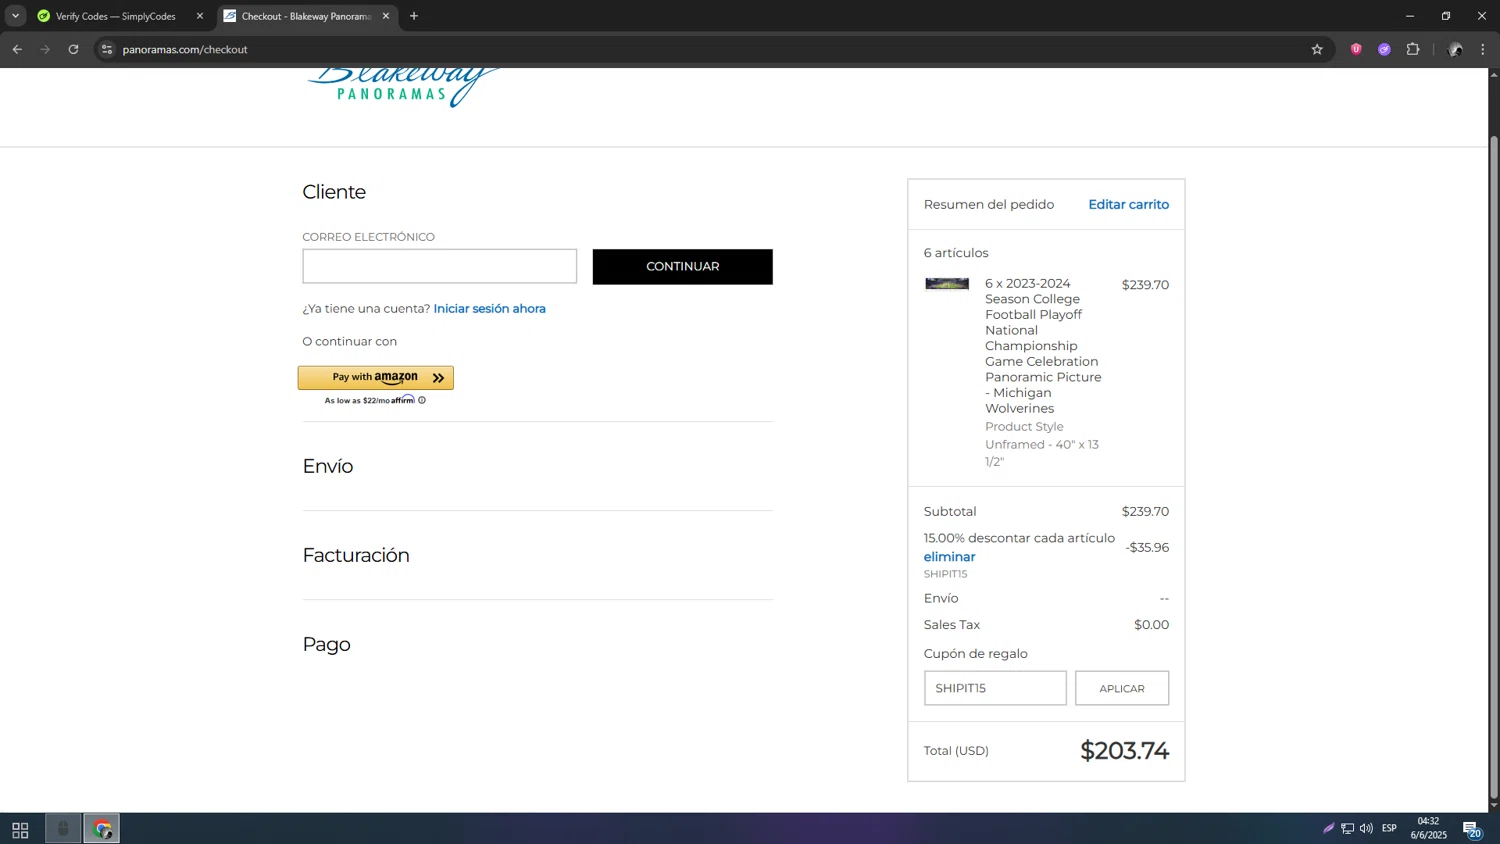The height and width of the screenshot is (844, 1500).
Task: Focus the coupon field containing SHIPIT15
Action: tap(995, 688)
